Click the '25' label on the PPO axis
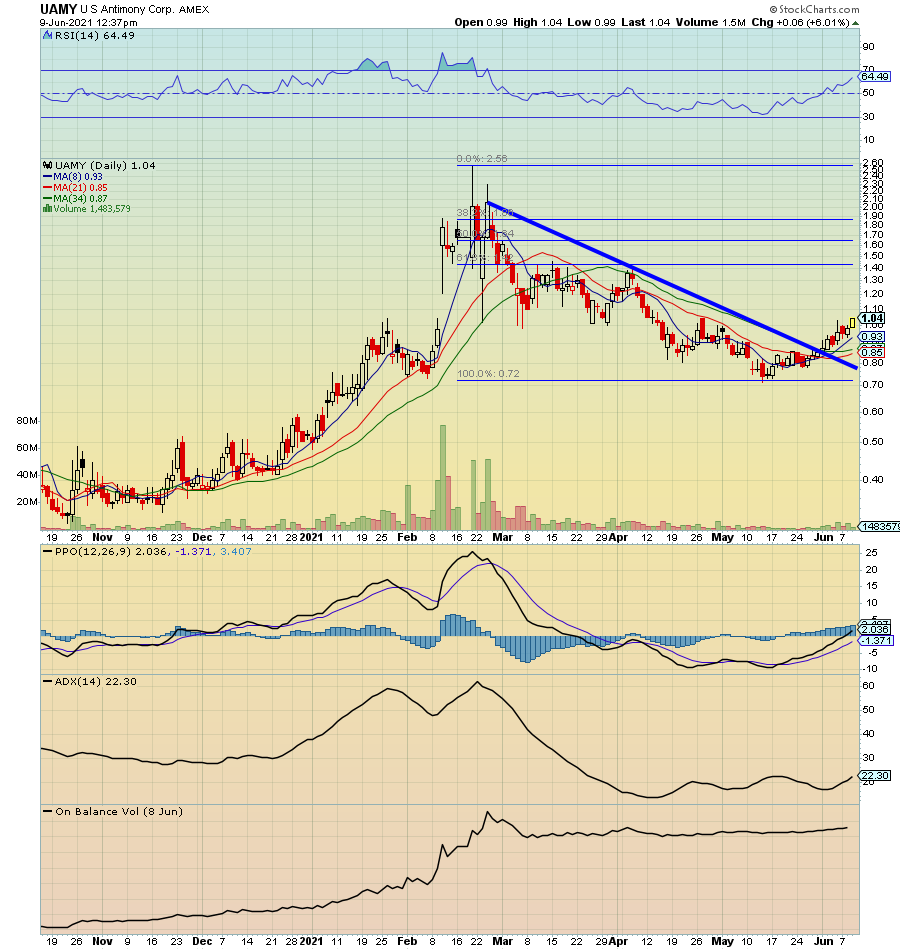 [x=872, y=553]
